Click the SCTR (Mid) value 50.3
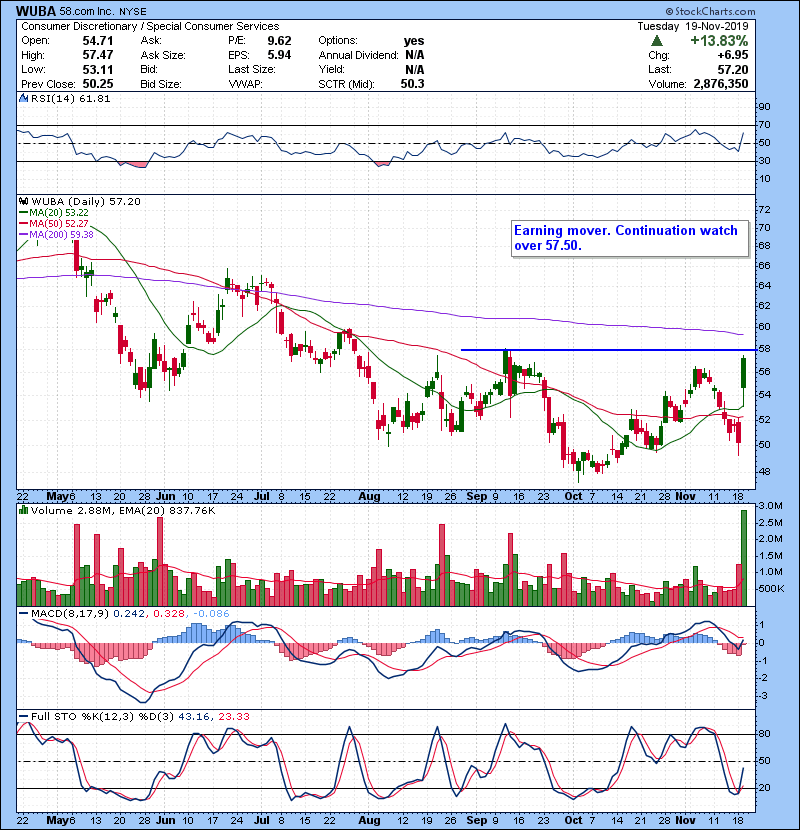The height and width of the screenshot is (830, 800). coord(412,84)
